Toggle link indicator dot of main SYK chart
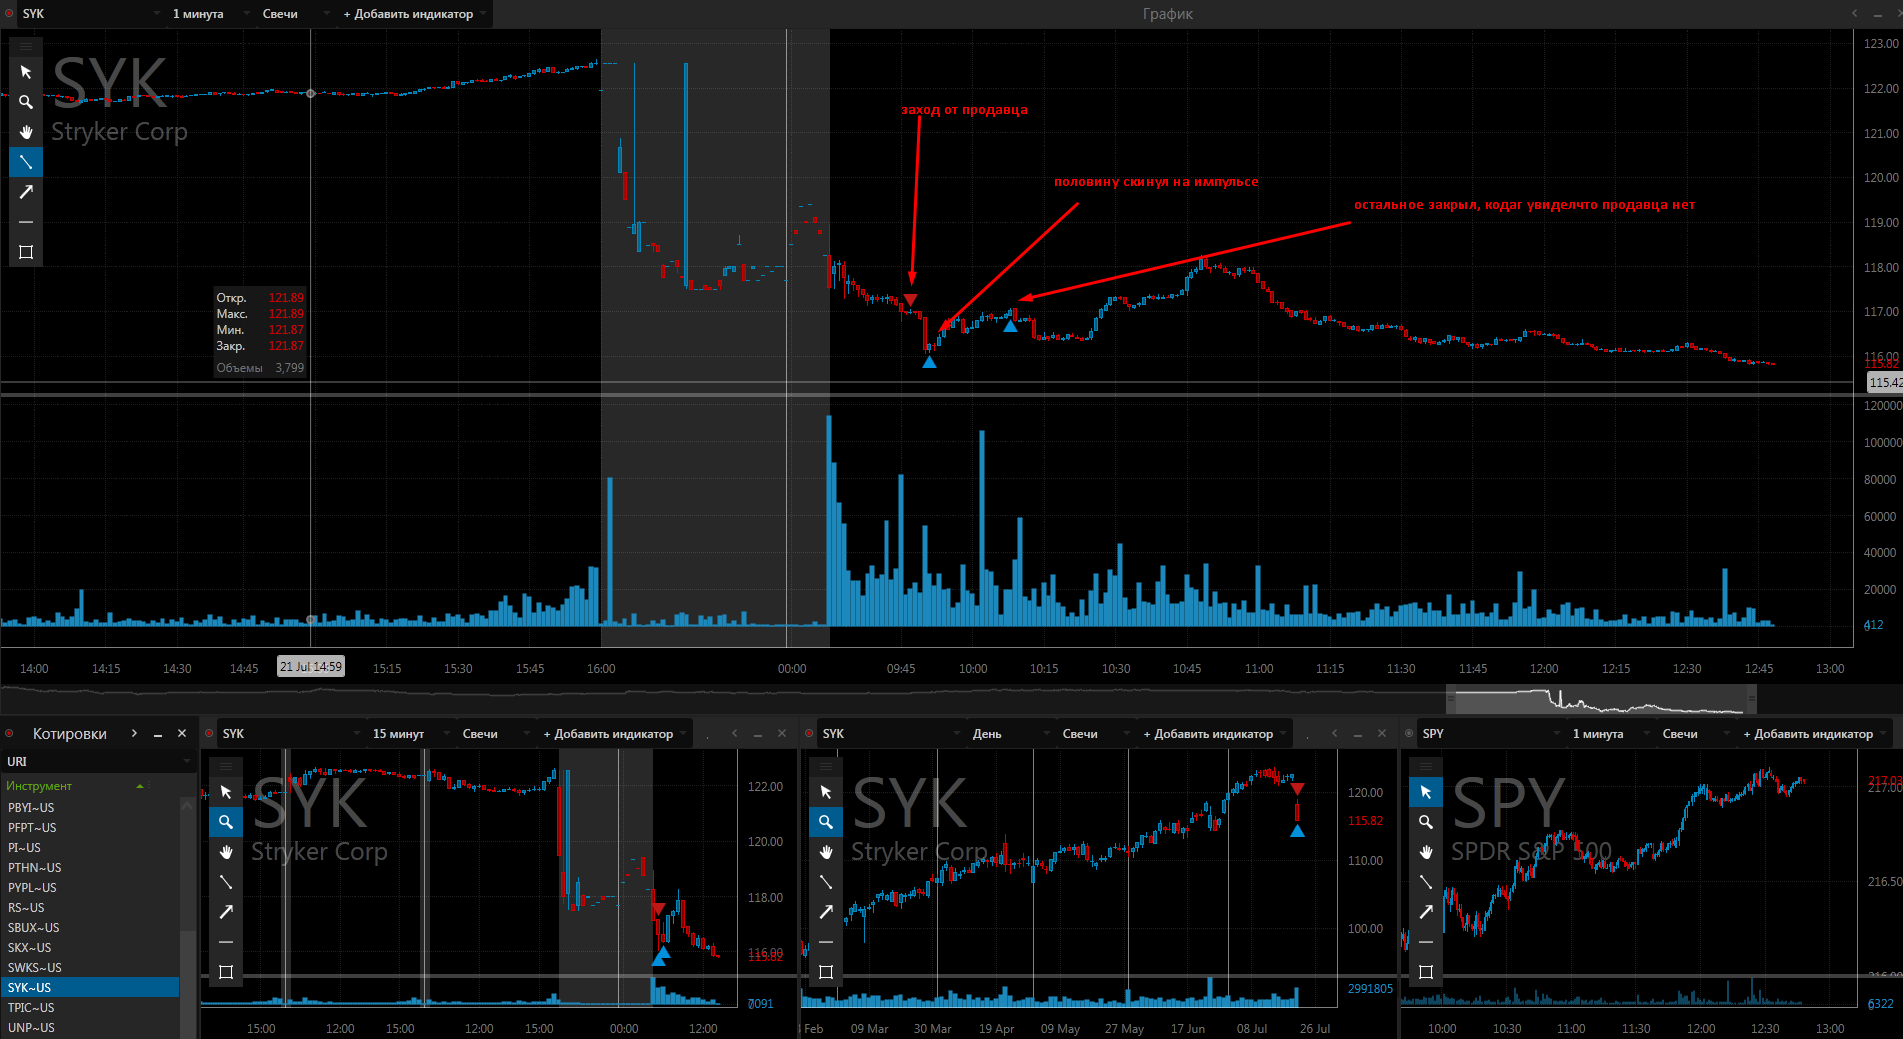The height and width of the screenshot is (1039, 1903). click(x=10, y=14)
